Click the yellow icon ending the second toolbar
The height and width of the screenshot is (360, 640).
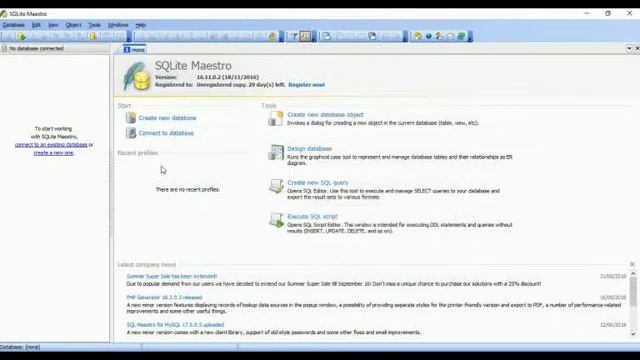(x=272, y=37)
